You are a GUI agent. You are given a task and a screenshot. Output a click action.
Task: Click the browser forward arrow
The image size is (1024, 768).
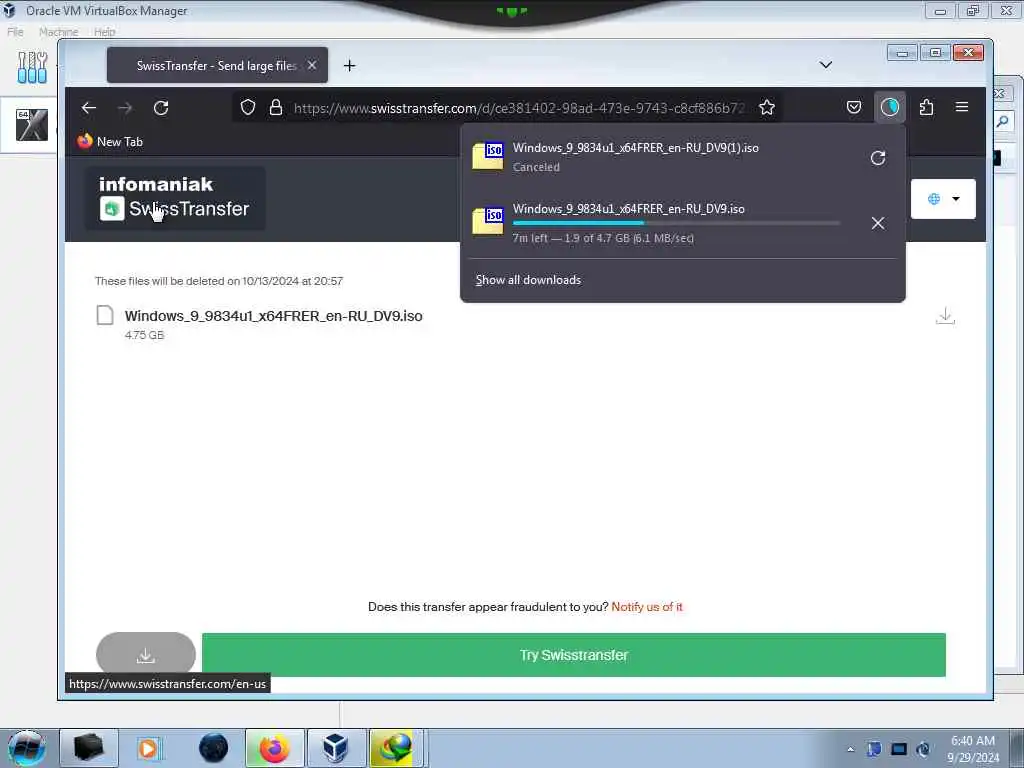(125, 108)
